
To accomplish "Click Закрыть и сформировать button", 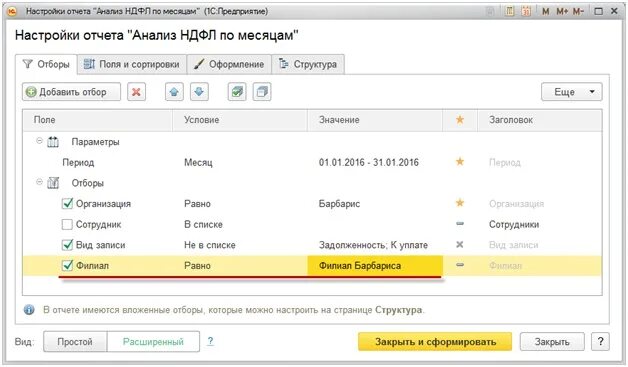I will coord(435,342).
